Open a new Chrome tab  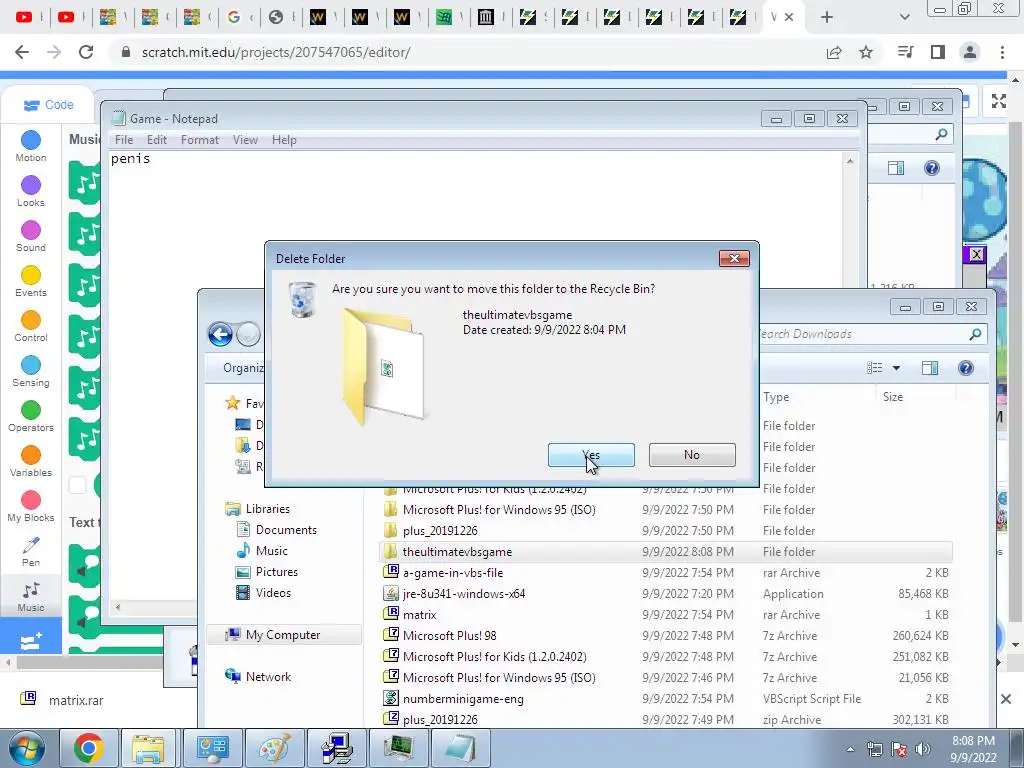[827, 17]
